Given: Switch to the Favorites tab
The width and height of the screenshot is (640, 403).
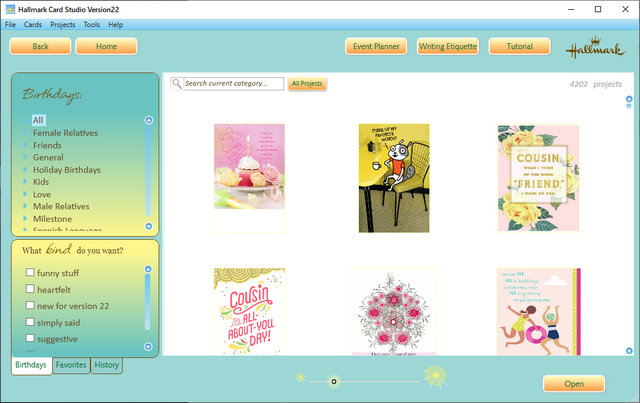Looking at the screenshot, I should pos(71,365).
